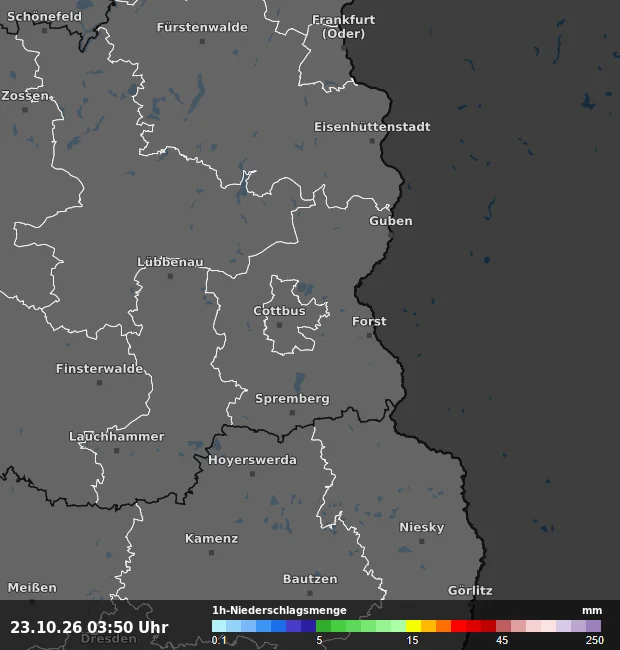Click the Meißen label

[32, 588]
